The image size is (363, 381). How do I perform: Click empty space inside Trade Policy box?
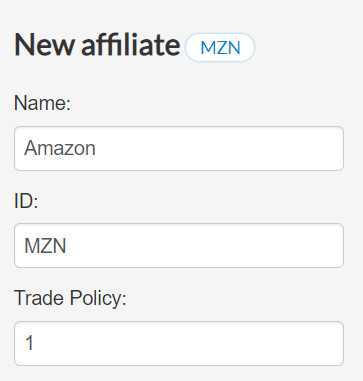click(188, 343)
